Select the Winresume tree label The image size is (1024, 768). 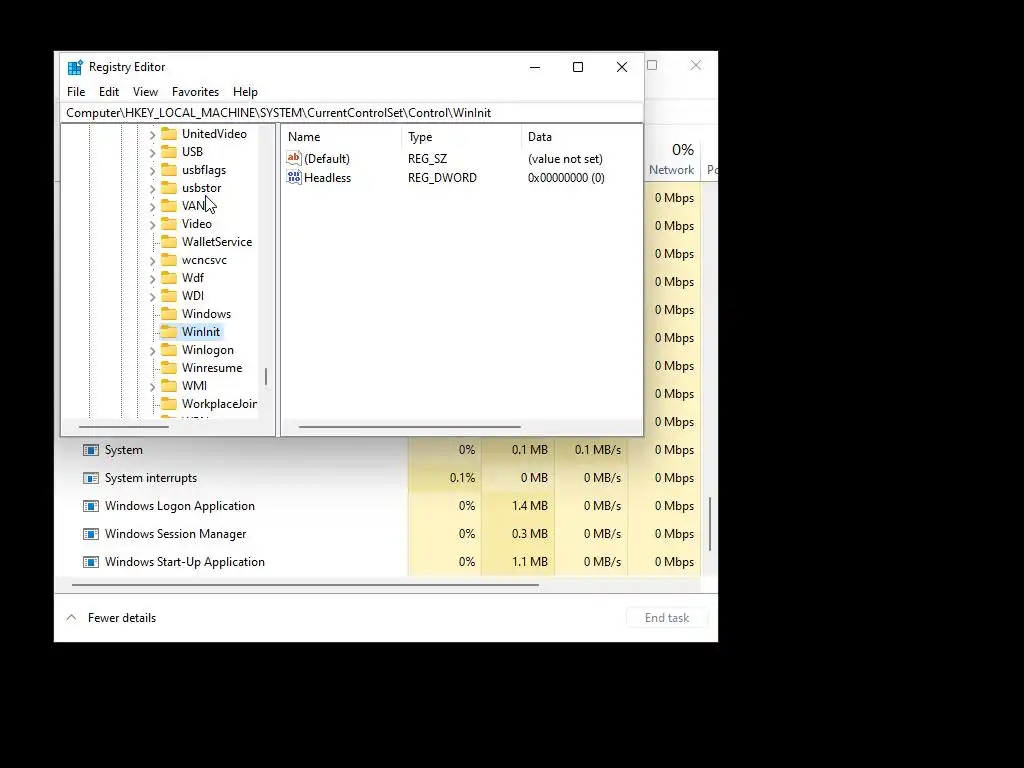tap(212, 368)
